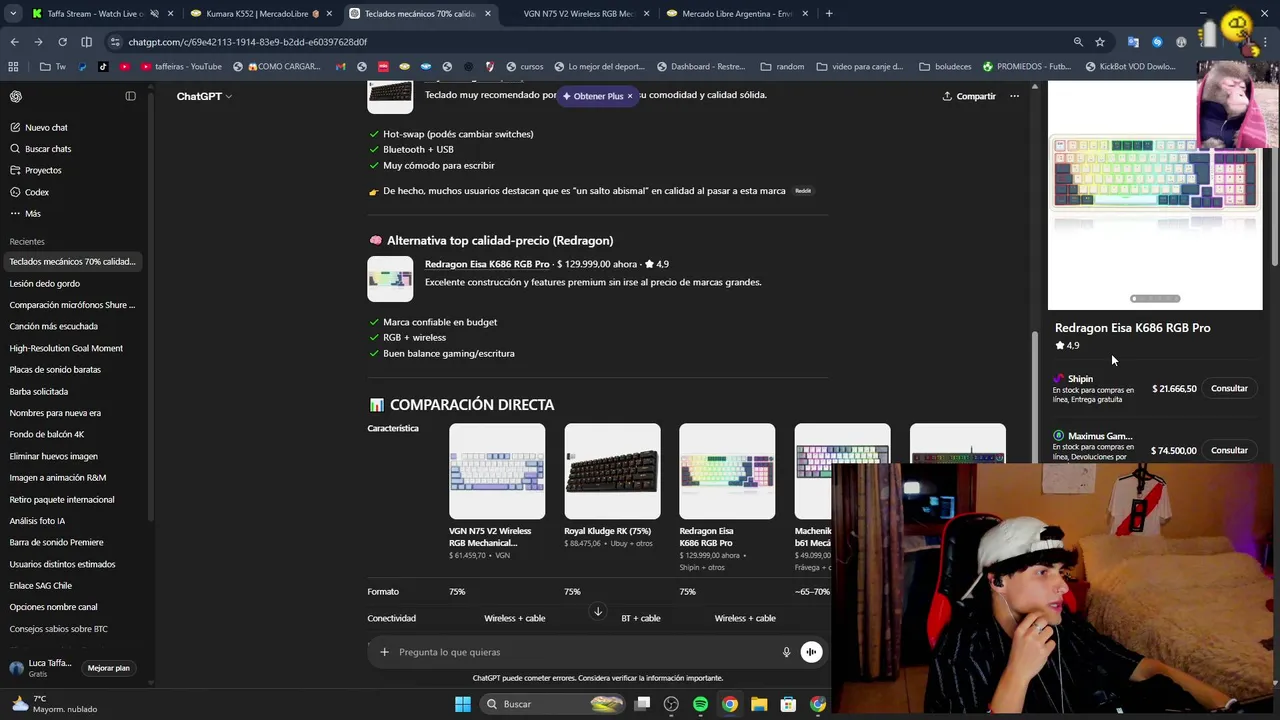Toggle the sidebar panel icon
This screenshot has width=1280, height=720.
130,96
